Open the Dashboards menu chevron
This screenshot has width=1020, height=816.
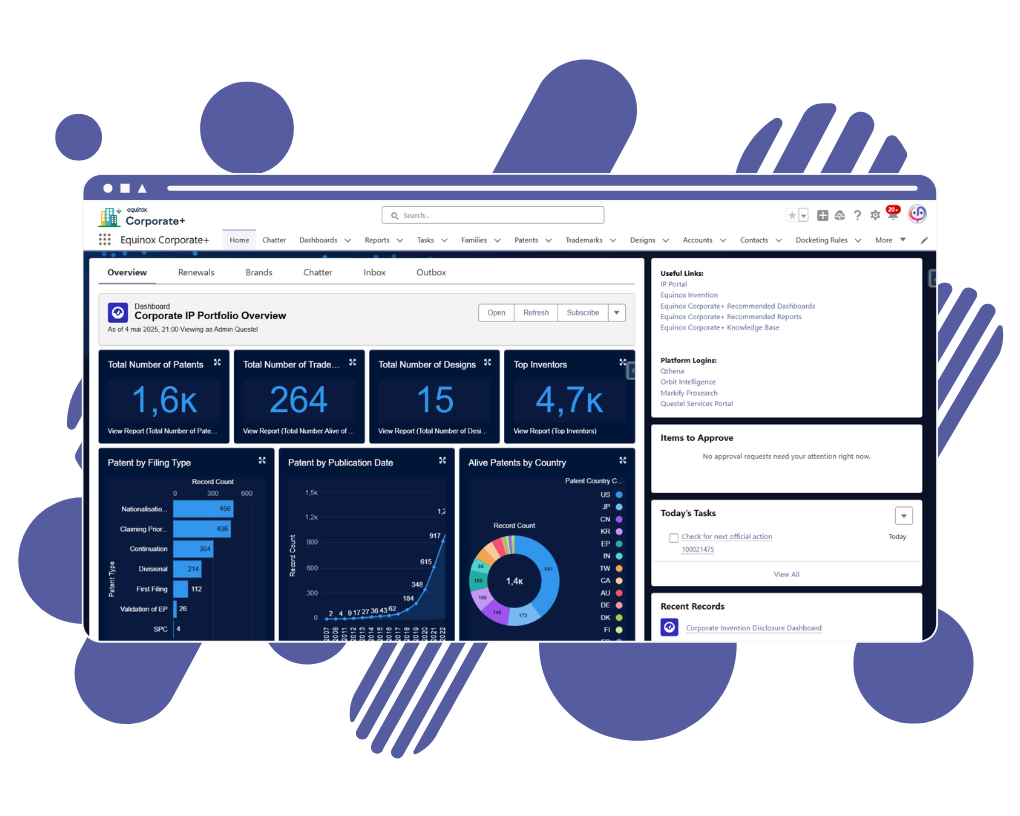point(348,241)
